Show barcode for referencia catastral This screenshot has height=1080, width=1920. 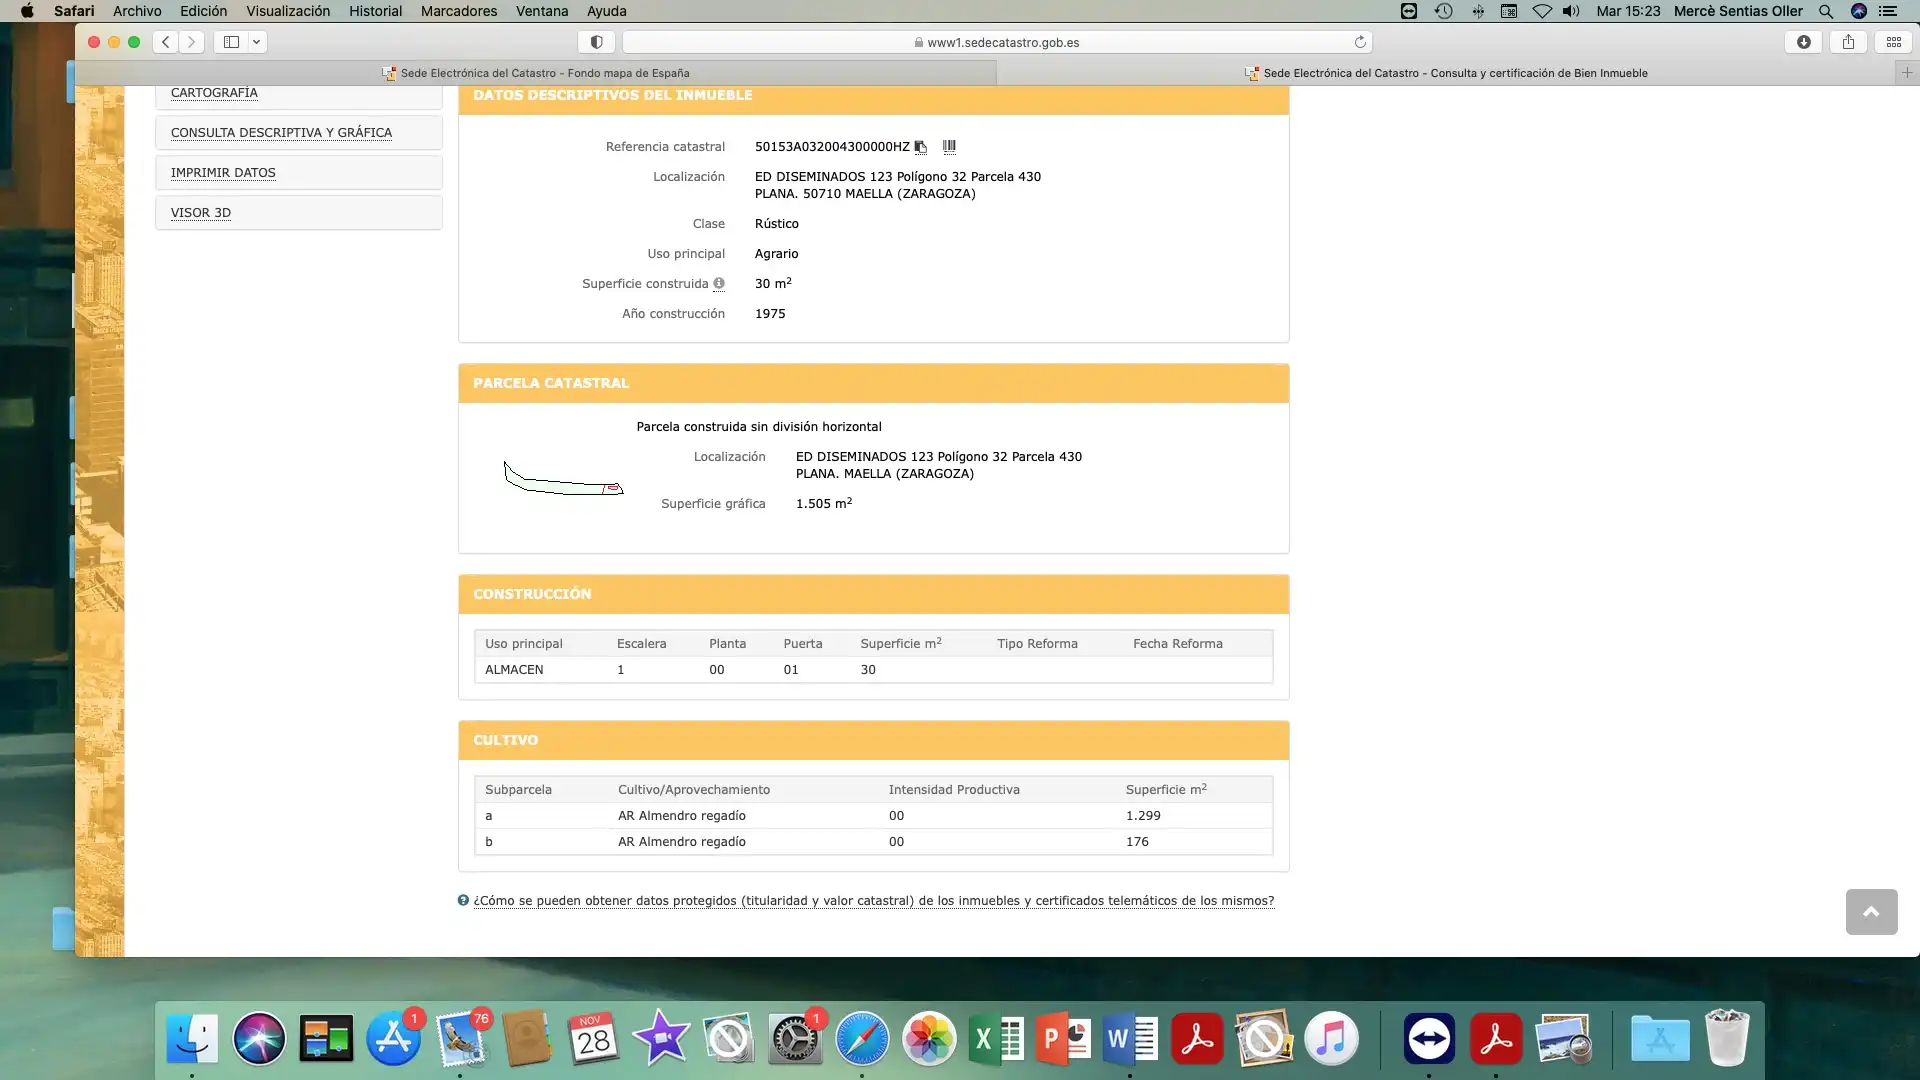[x=949, y=146]
